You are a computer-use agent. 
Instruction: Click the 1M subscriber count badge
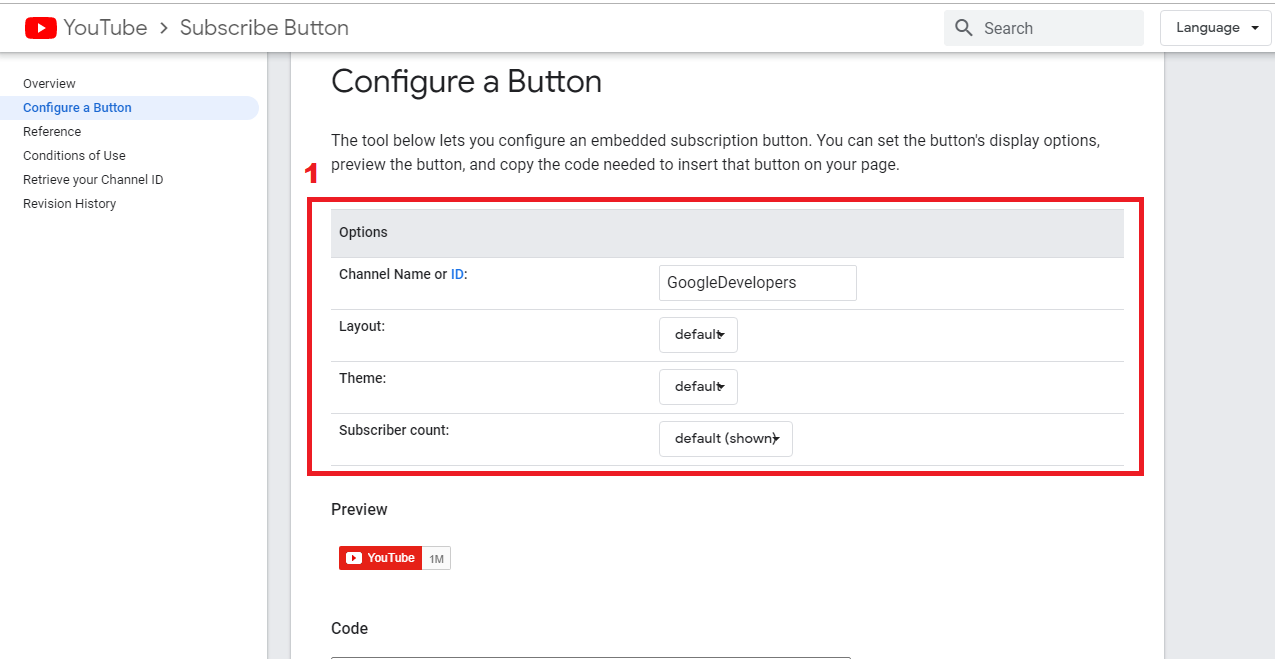pyautogui.click(x=437, y=559)
